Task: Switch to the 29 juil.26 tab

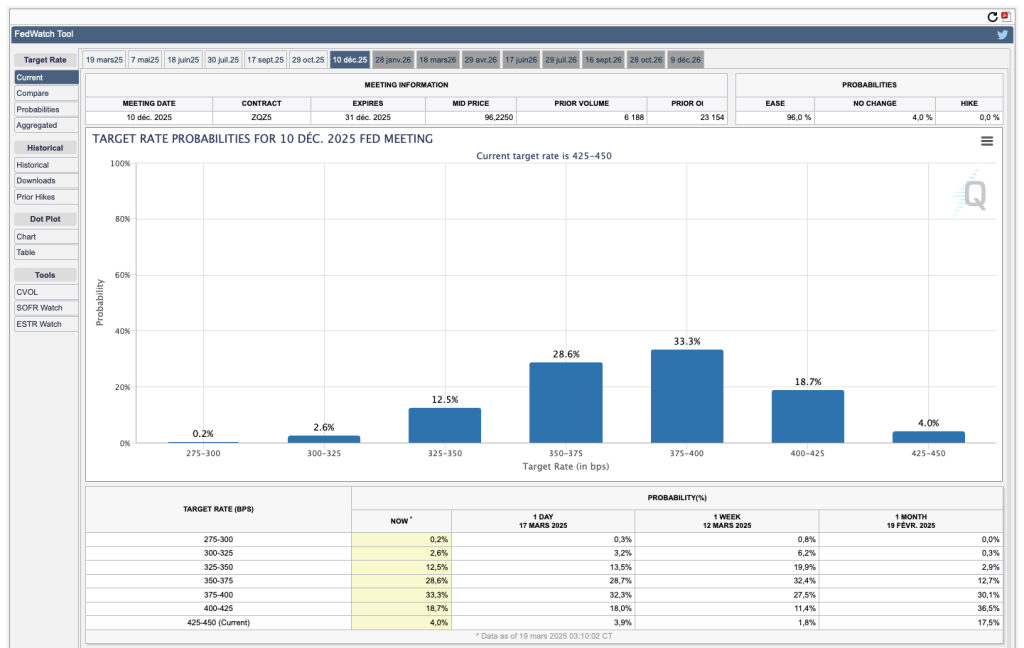Action: click(x=561, y=60)
